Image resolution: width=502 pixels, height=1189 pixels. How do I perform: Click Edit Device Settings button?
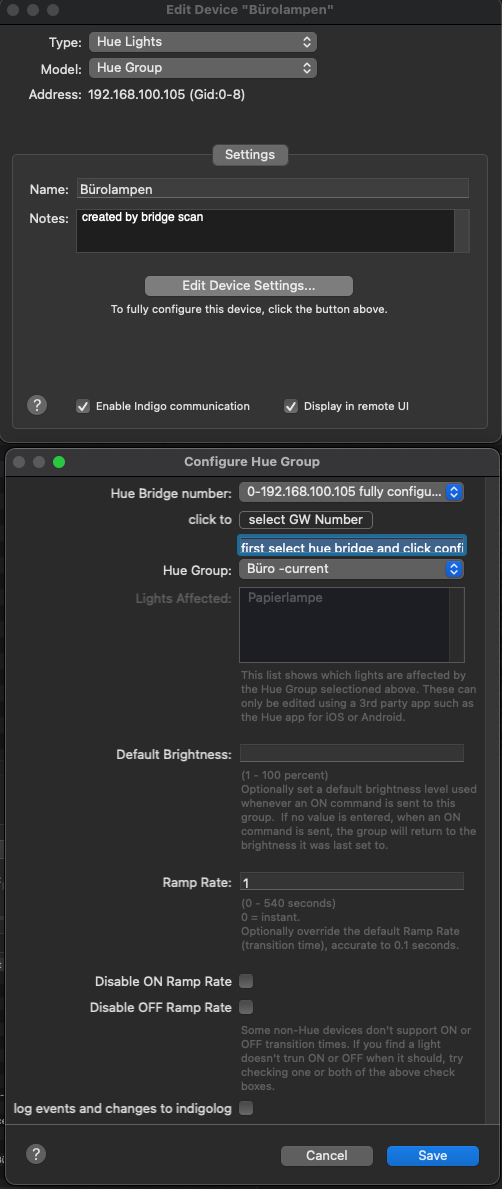click(249, 286)
